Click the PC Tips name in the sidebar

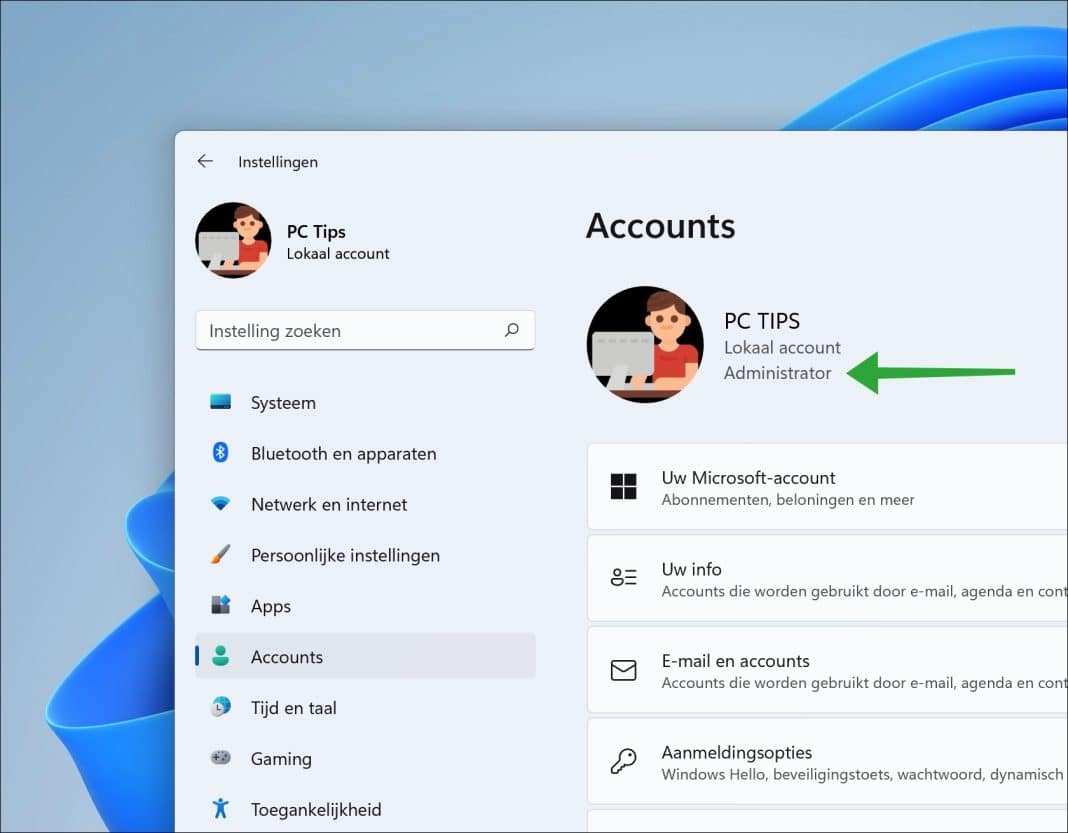[x=316, y=232]
